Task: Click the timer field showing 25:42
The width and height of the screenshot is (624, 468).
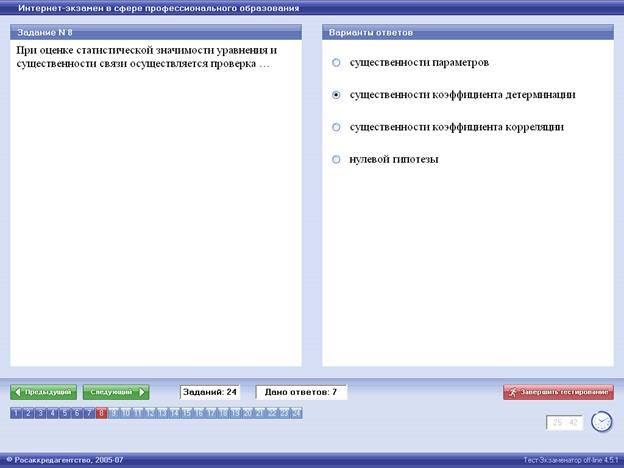Action: point(565,422)
